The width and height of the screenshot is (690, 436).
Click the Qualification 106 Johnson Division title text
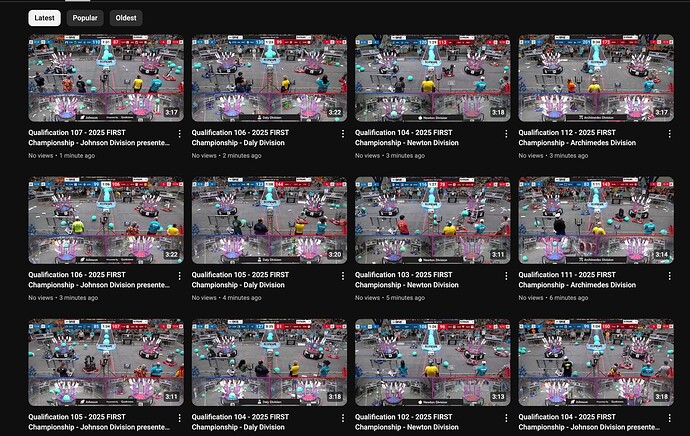[99, 280]
